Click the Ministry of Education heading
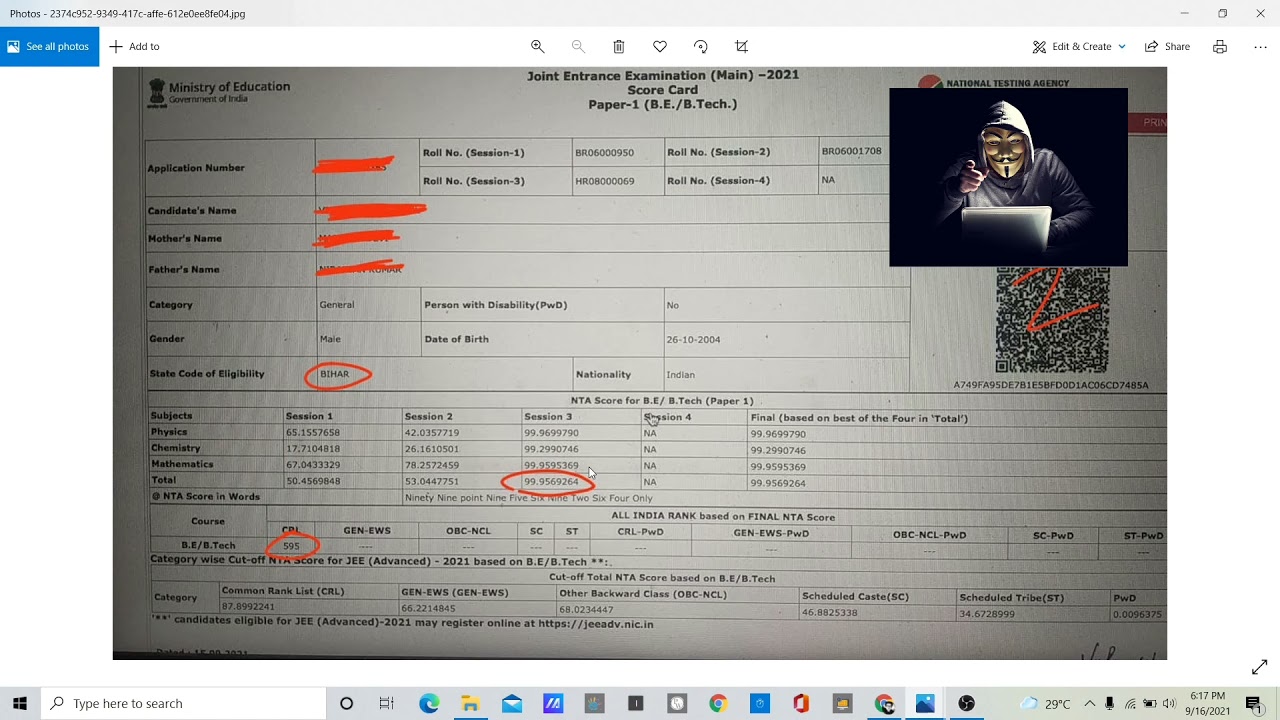The height and width of the screenshot is (720, 1280). point(229,87)
